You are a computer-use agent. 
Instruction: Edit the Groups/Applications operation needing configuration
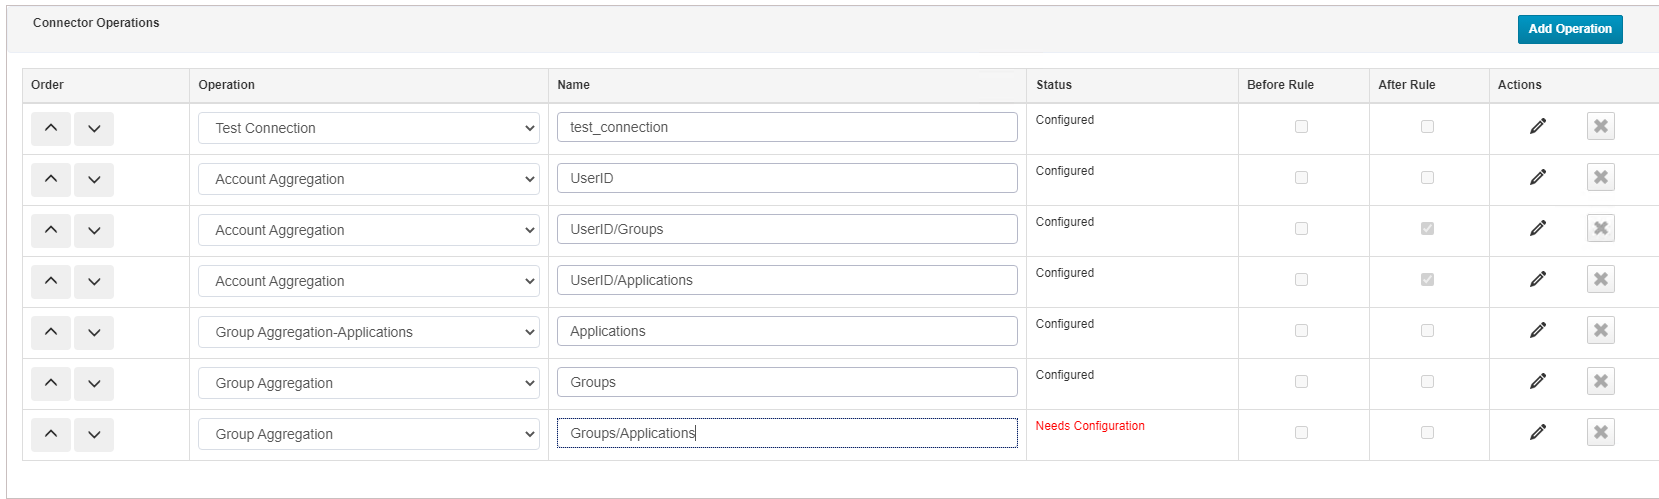pos(1537,432)
